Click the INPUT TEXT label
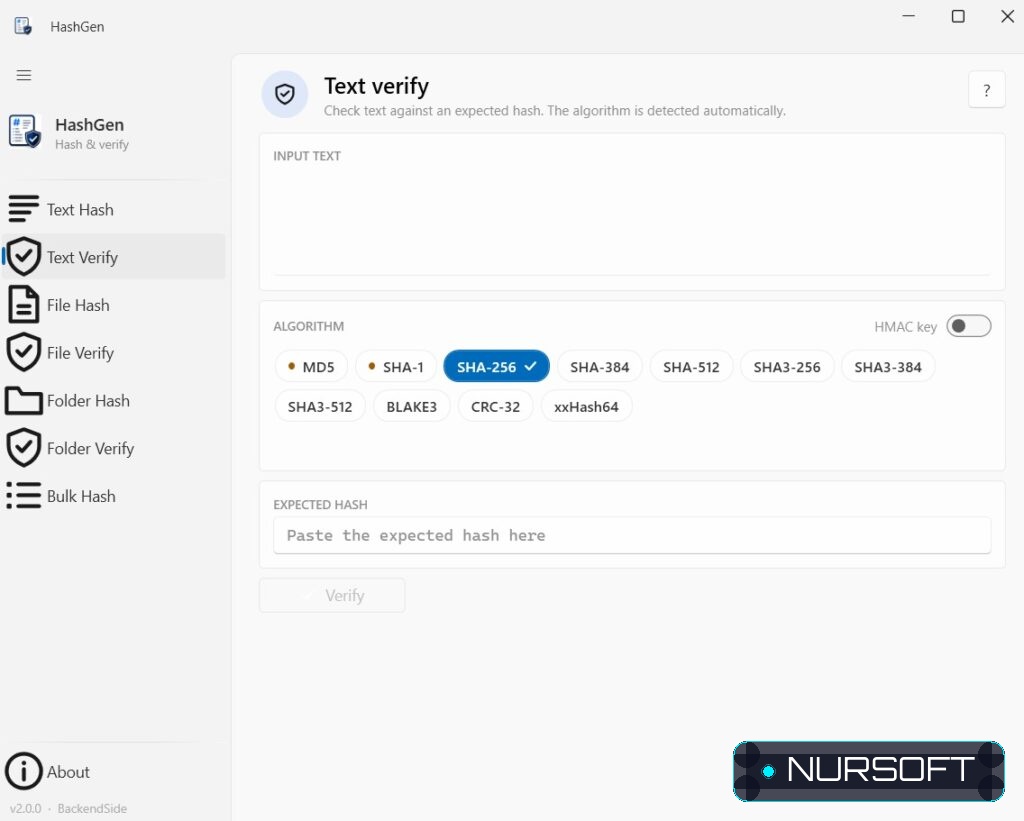The width and height of the screenshot is (1024, 821). coord(307,156)
